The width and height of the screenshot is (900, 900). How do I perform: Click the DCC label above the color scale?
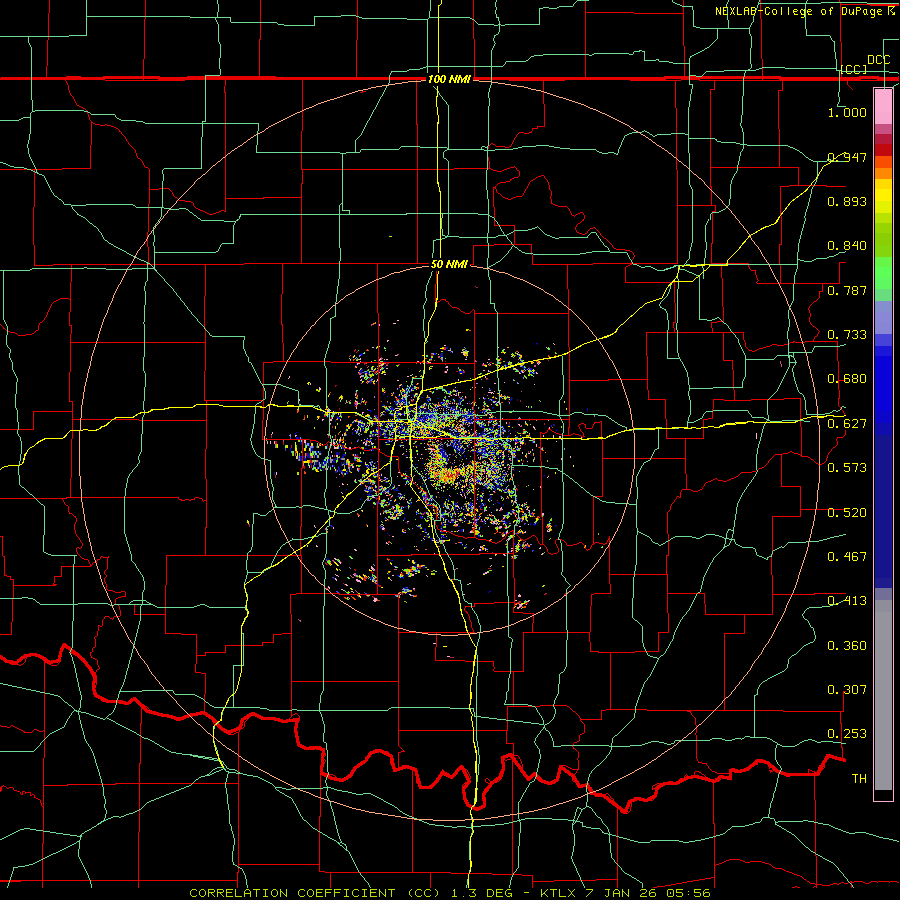point(878,60)
